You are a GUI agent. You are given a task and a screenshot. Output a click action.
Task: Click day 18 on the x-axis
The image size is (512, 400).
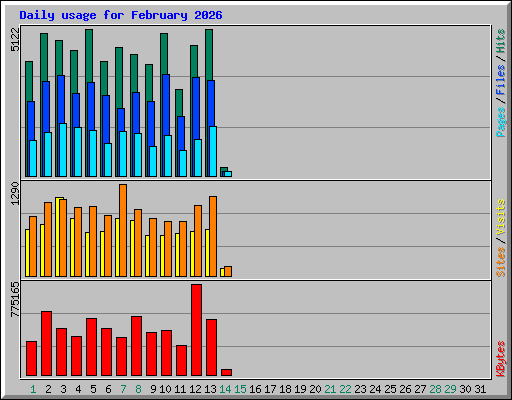click(x=285, y=389)
